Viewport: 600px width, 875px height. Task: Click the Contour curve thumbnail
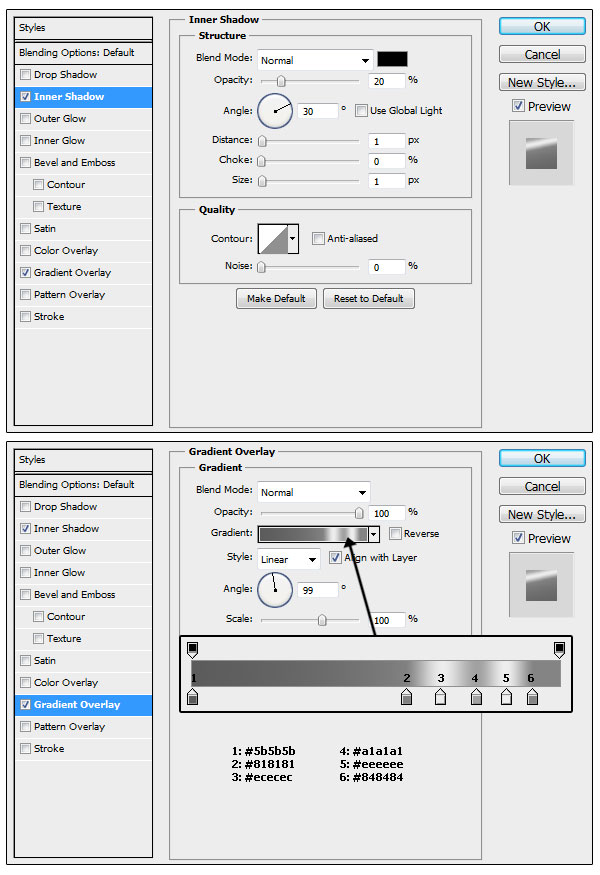(x=273, y=238)
